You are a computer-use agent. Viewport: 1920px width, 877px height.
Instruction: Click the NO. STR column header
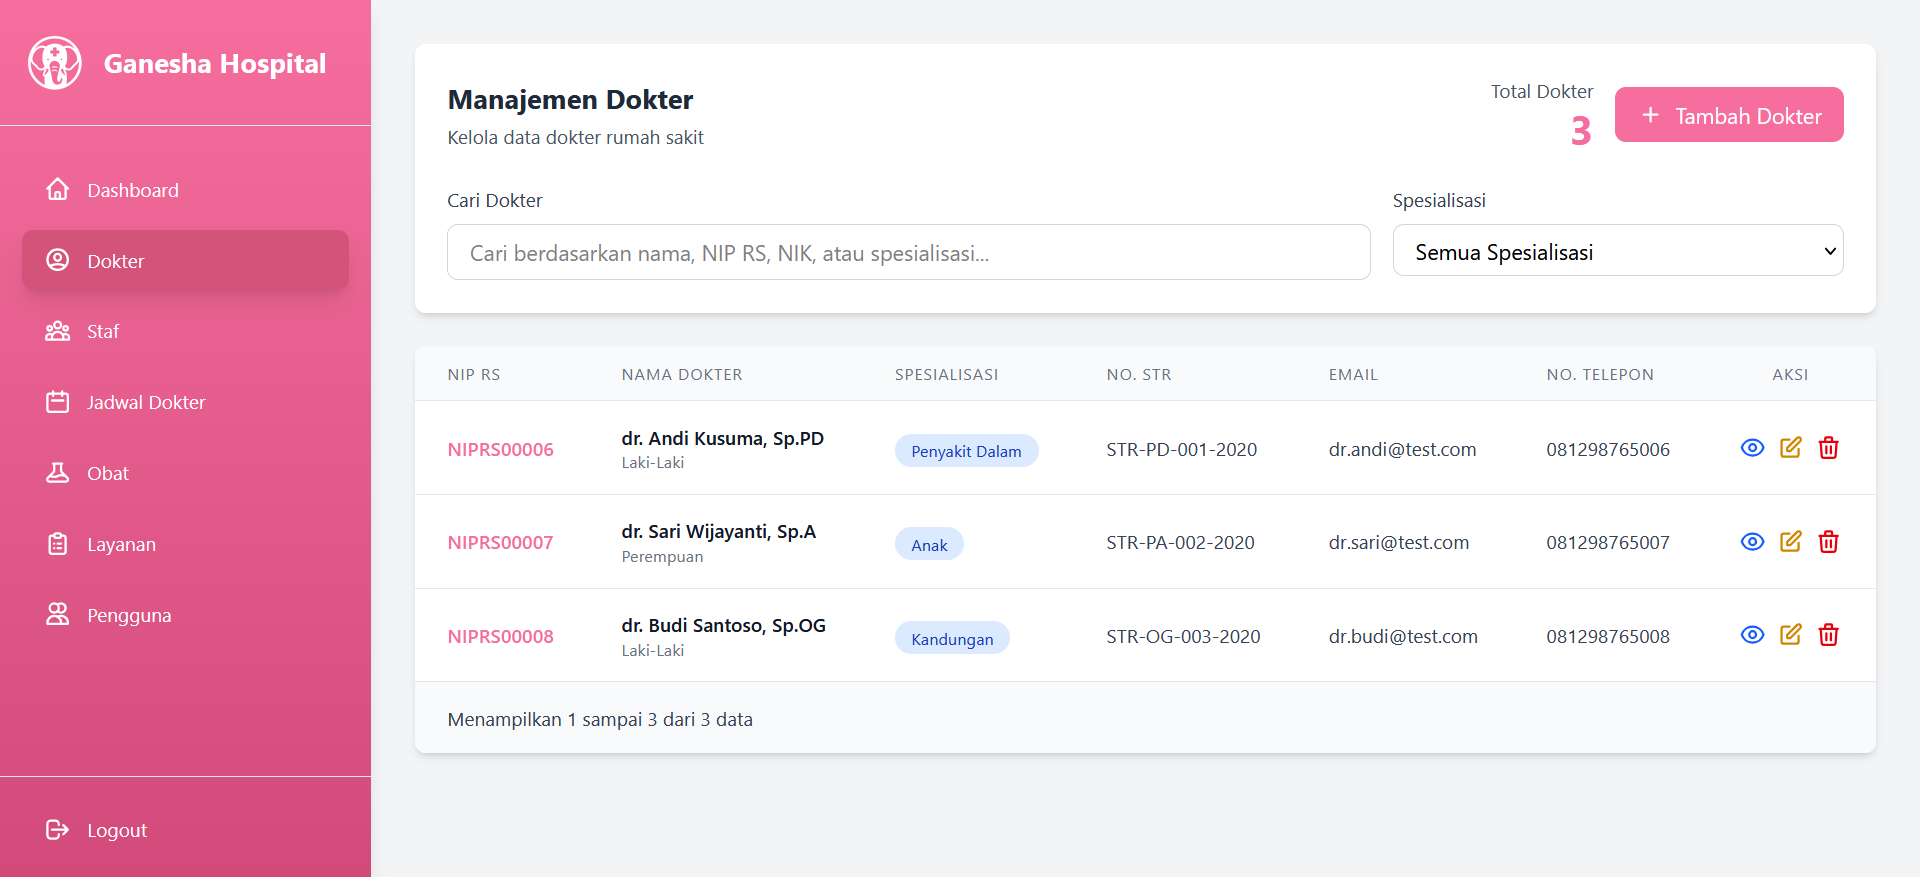pos(1139,374)
